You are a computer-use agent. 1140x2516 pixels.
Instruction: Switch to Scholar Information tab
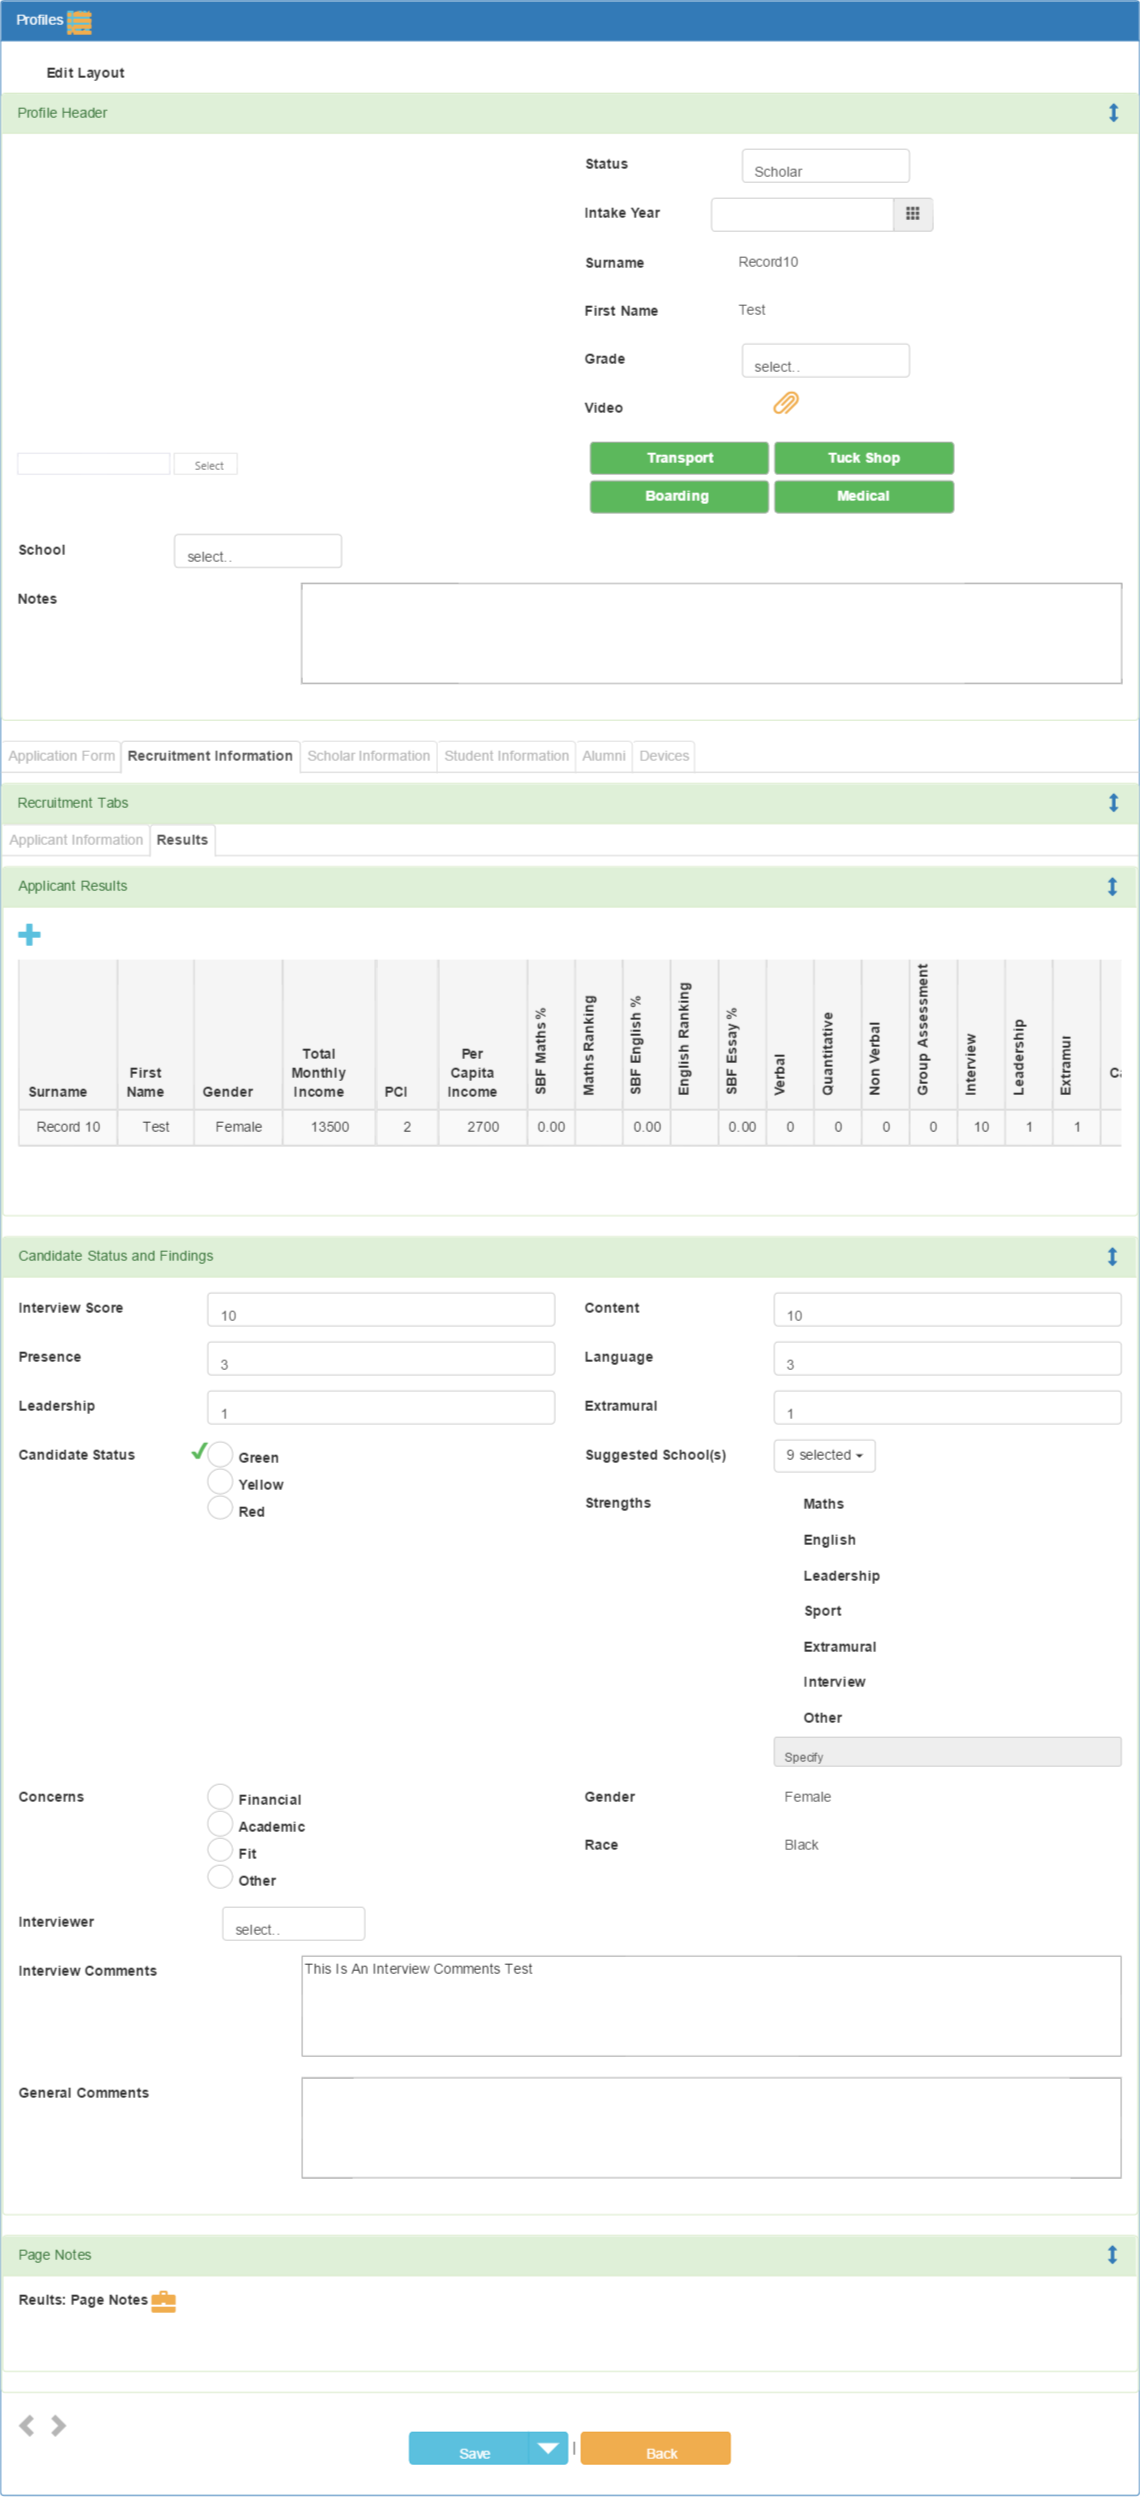click(x=369, y=756)
